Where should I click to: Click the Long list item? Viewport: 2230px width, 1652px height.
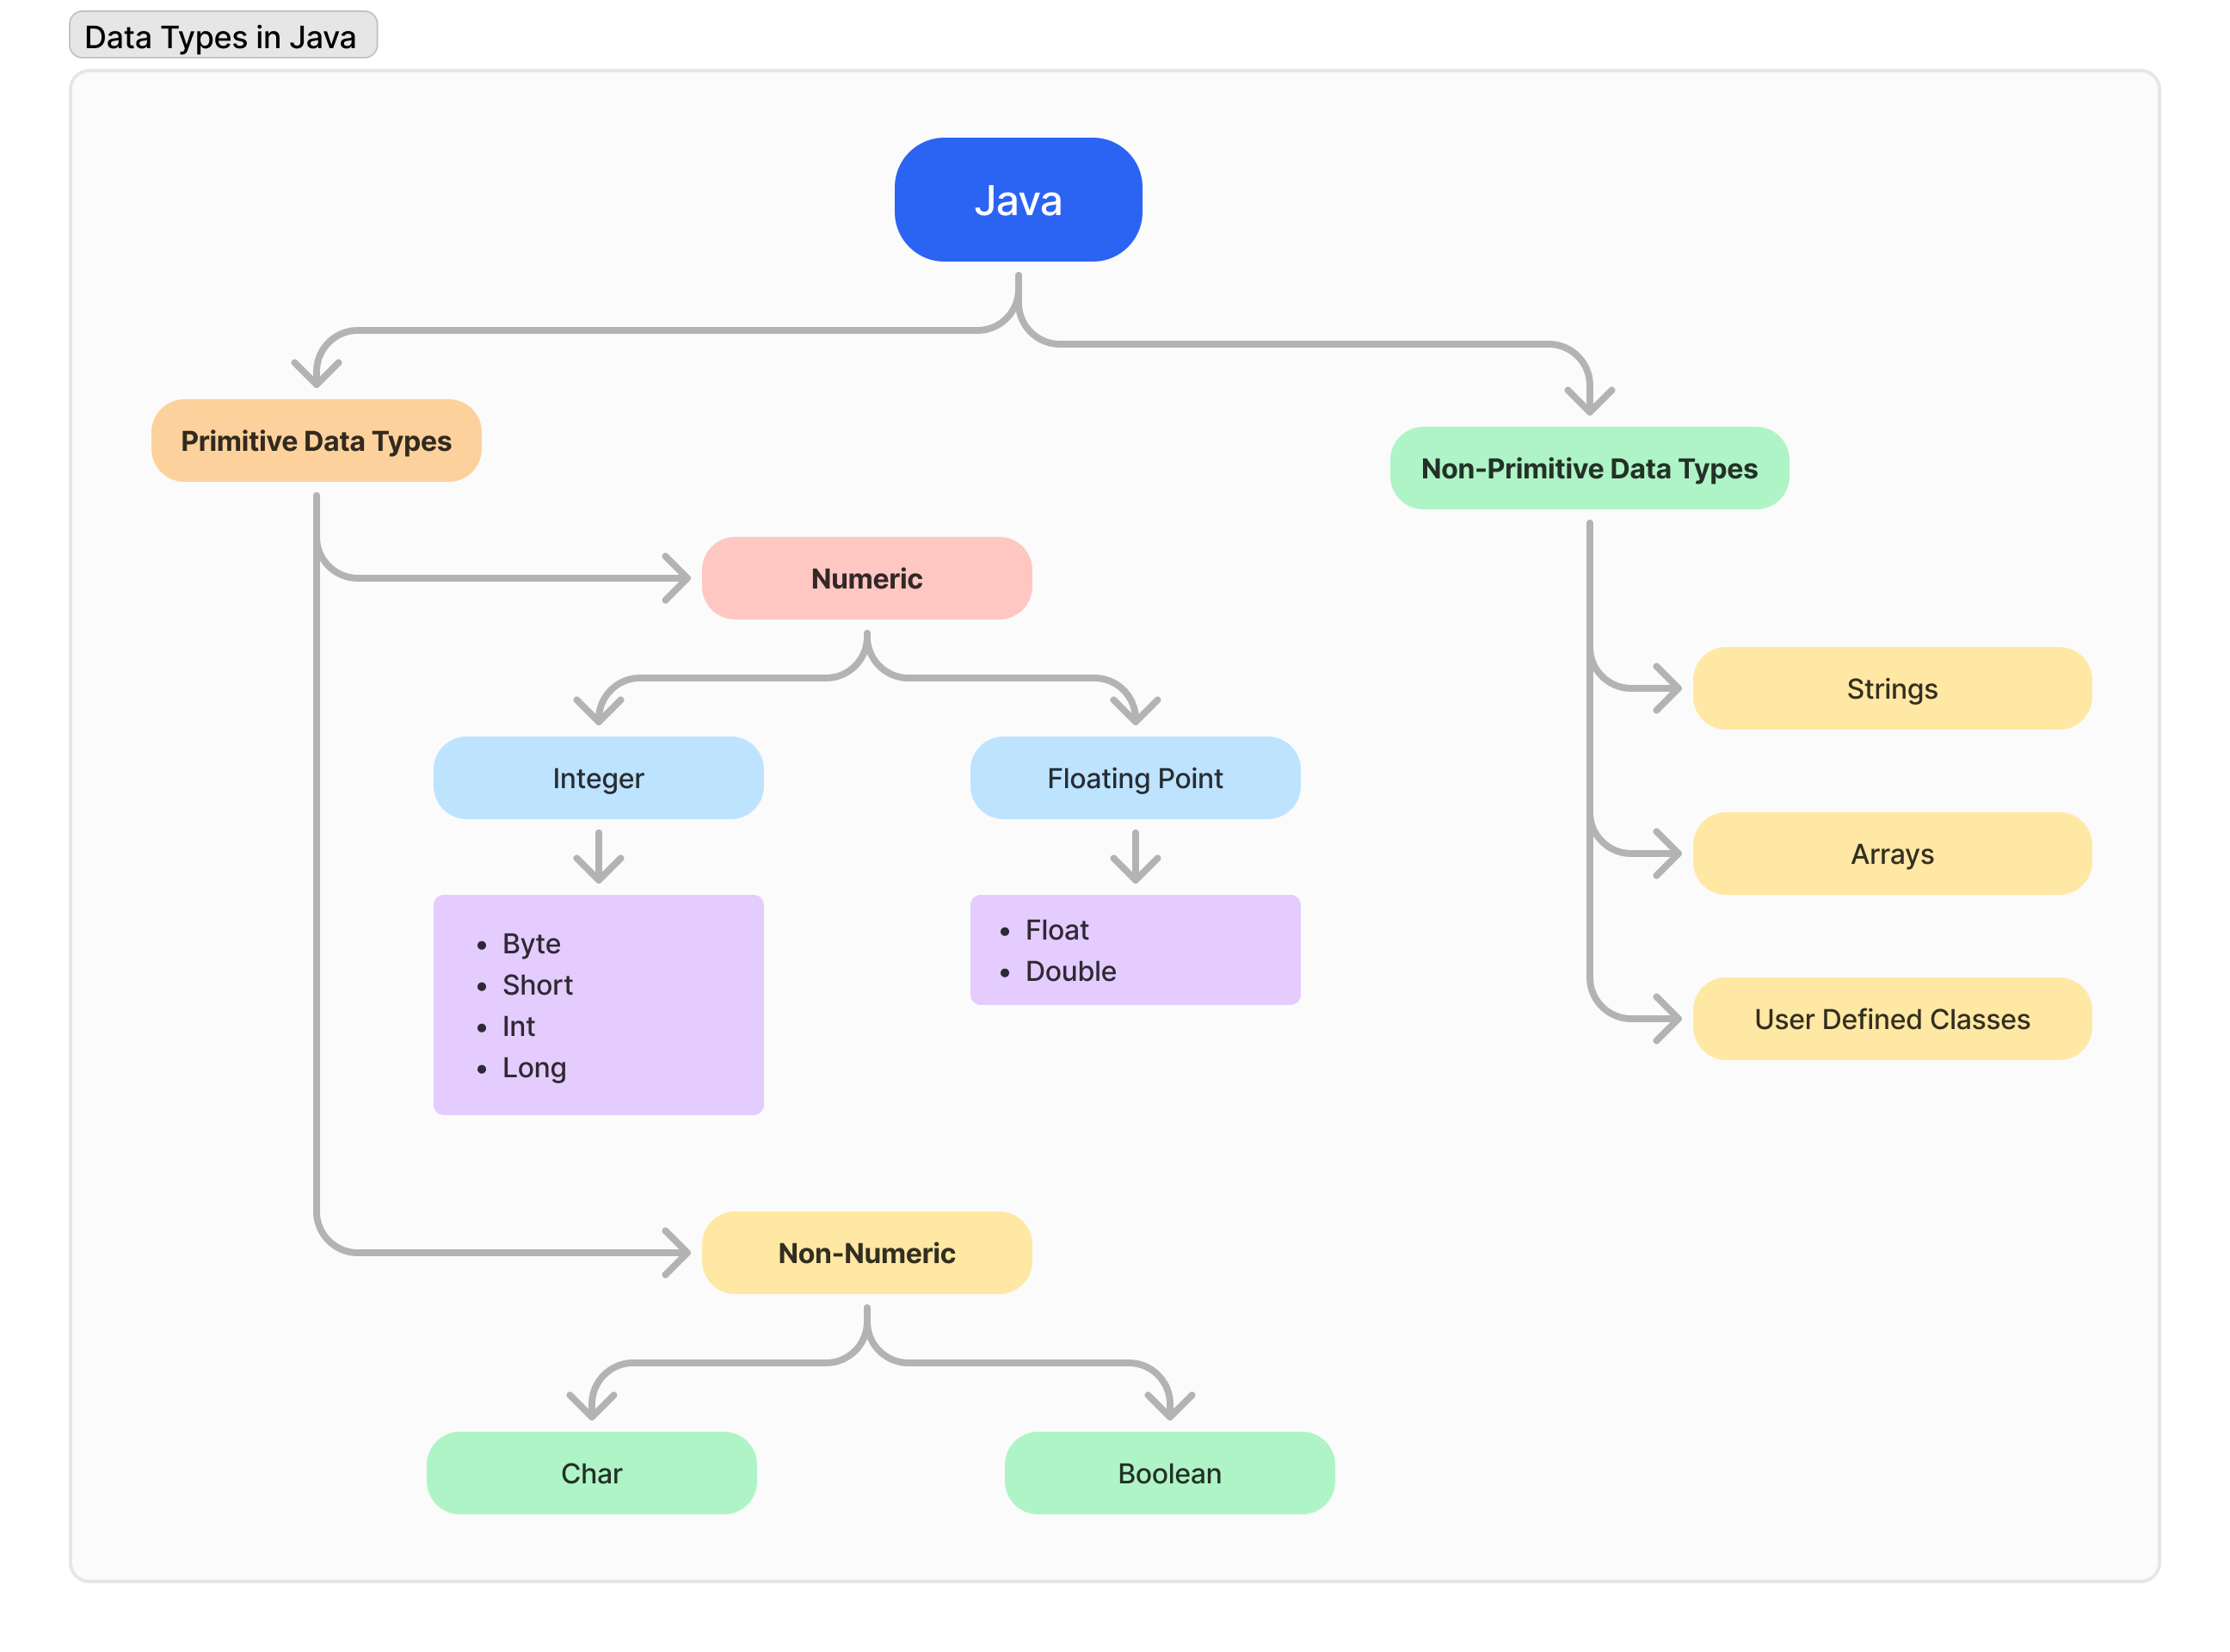click(534, 1067)
